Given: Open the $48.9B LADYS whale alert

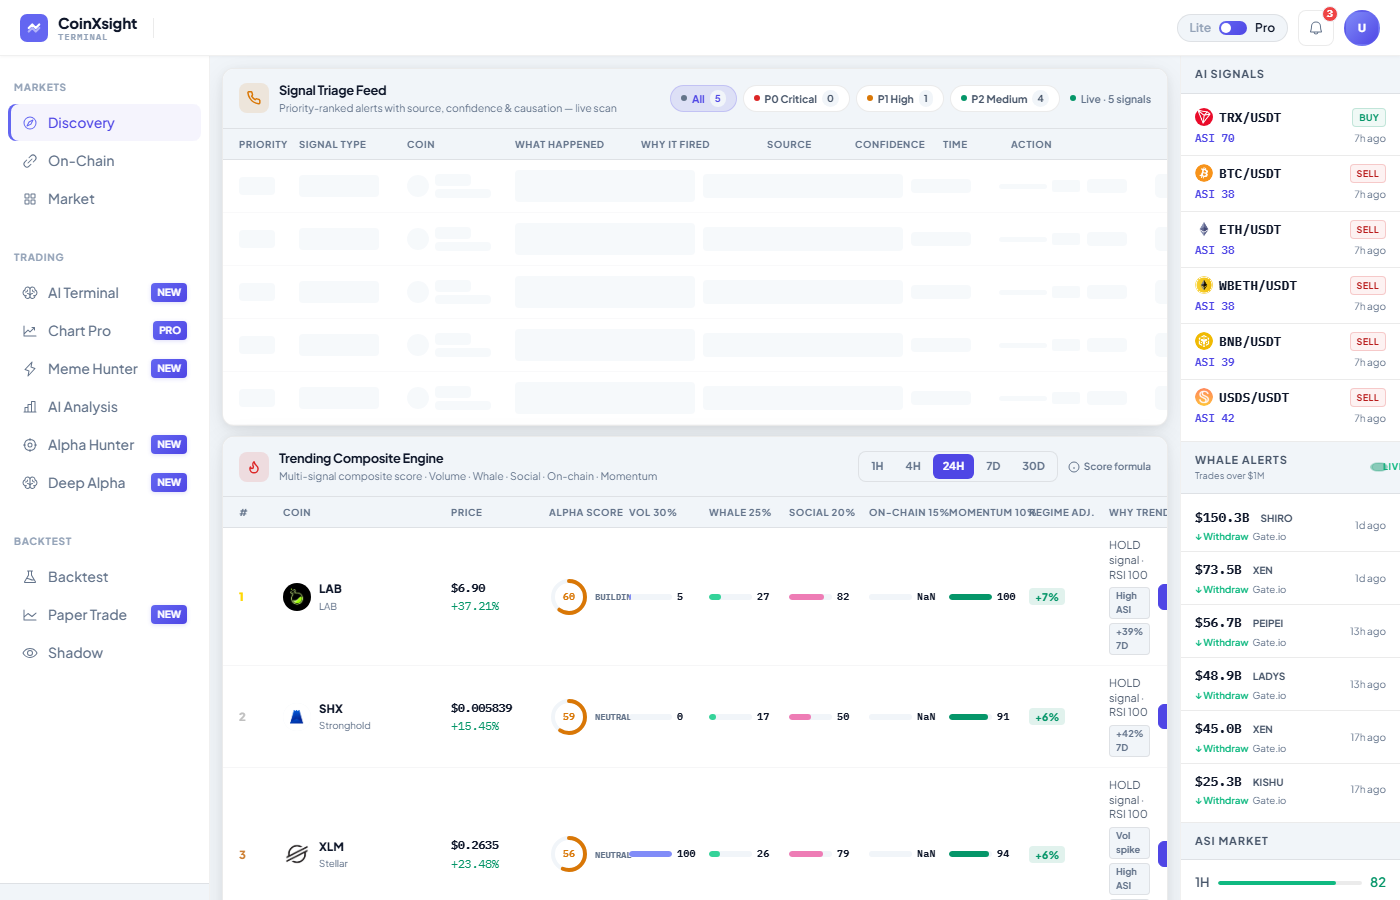Looking at the screenshot, I should pos(1290,685).
